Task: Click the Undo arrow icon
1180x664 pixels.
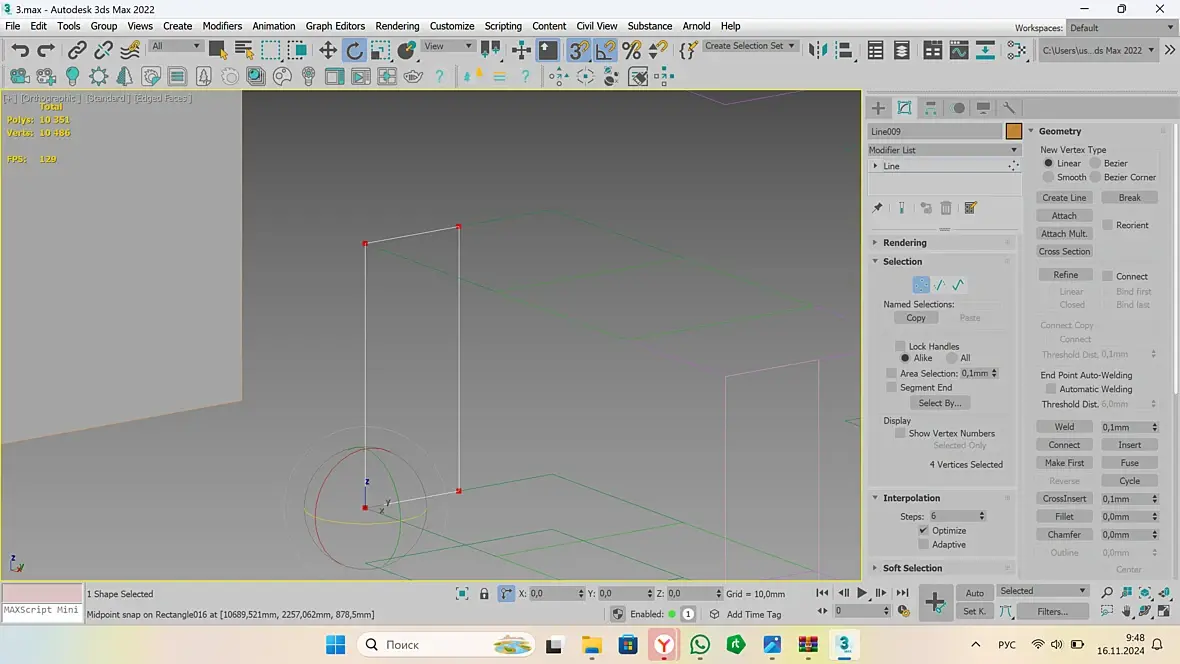Action: [20, 50]
